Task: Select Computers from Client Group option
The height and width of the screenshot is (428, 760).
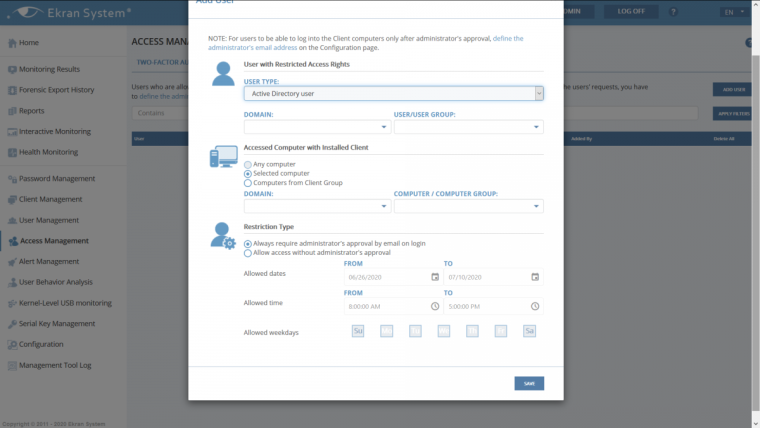Action: click(247, 183)
